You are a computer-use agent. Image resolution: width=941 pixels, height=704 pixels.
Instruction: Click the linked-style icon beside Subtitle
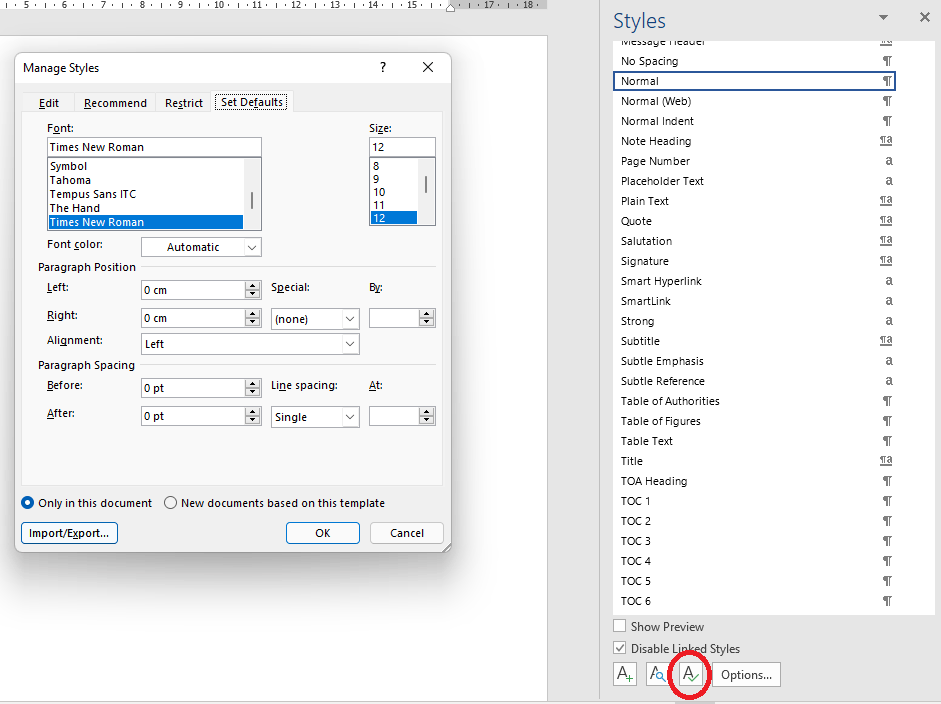886,340
